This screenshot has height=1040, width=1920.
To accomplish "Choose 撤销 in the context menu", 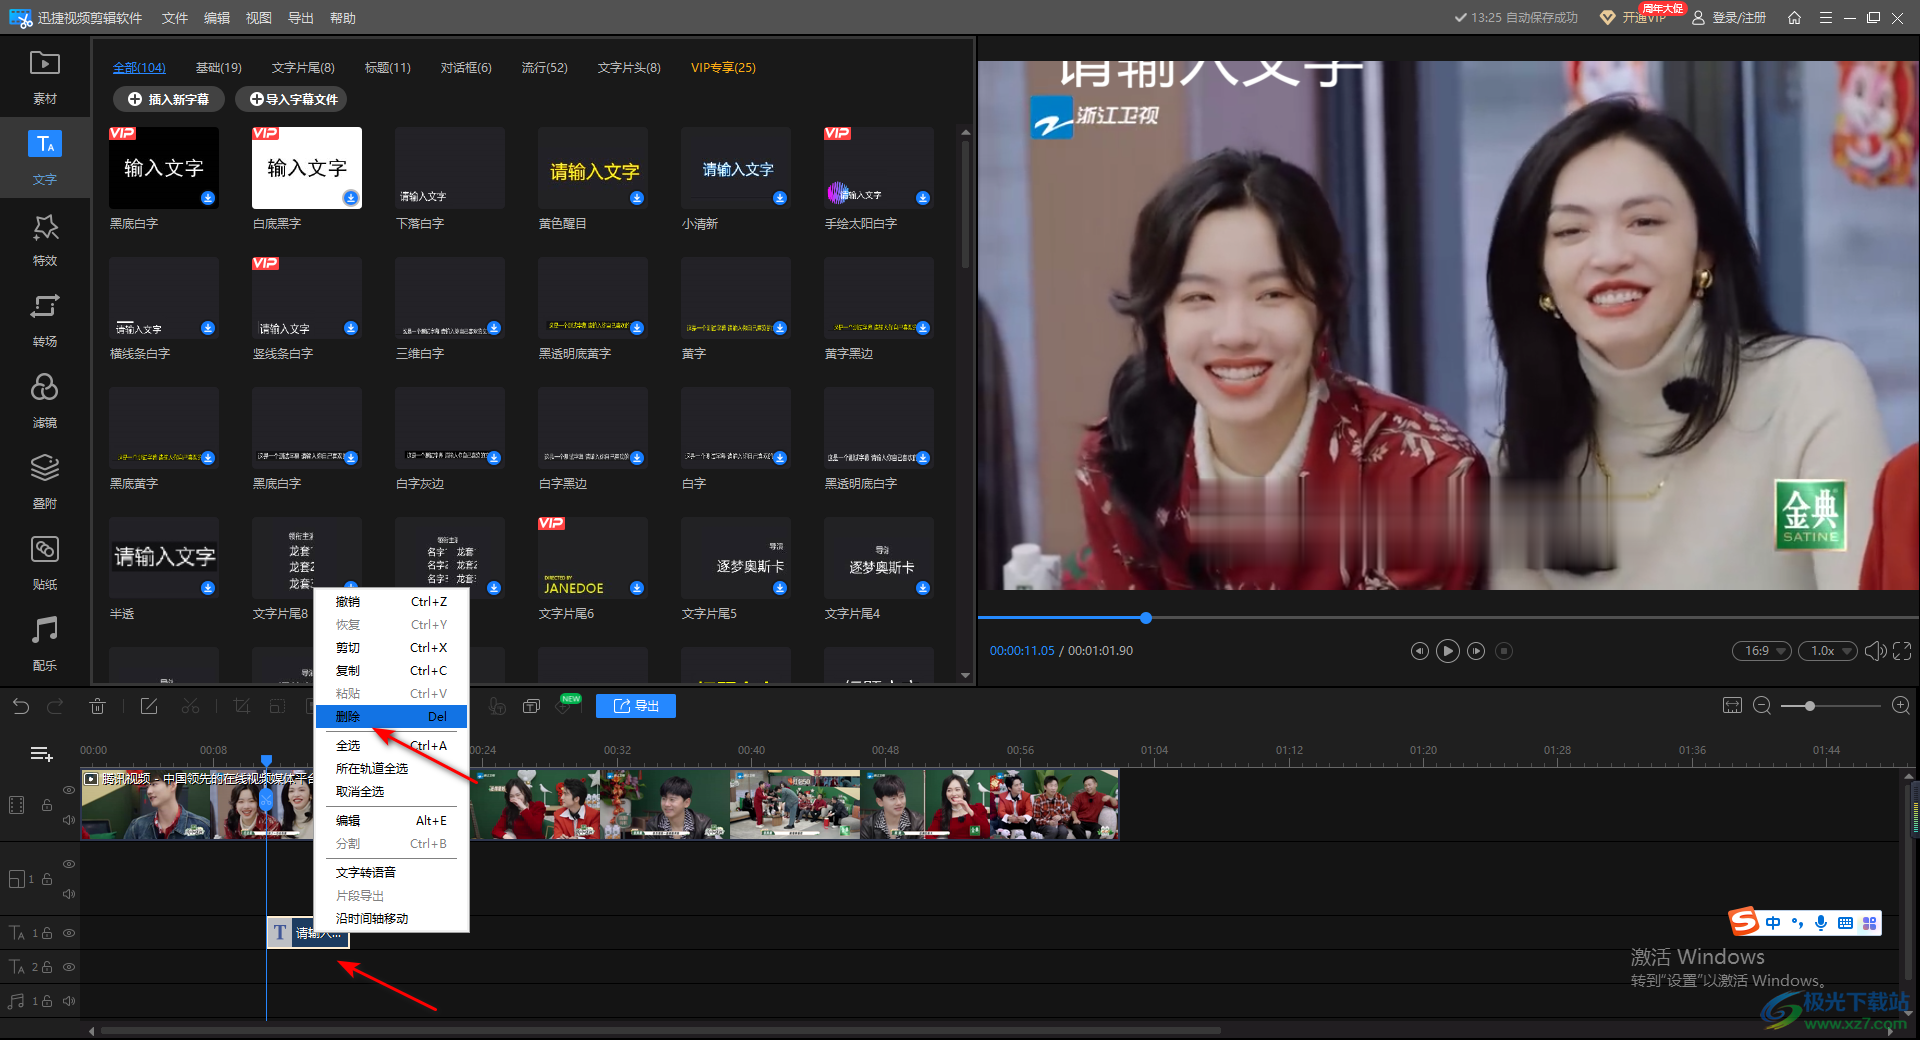I will [391, 602].
